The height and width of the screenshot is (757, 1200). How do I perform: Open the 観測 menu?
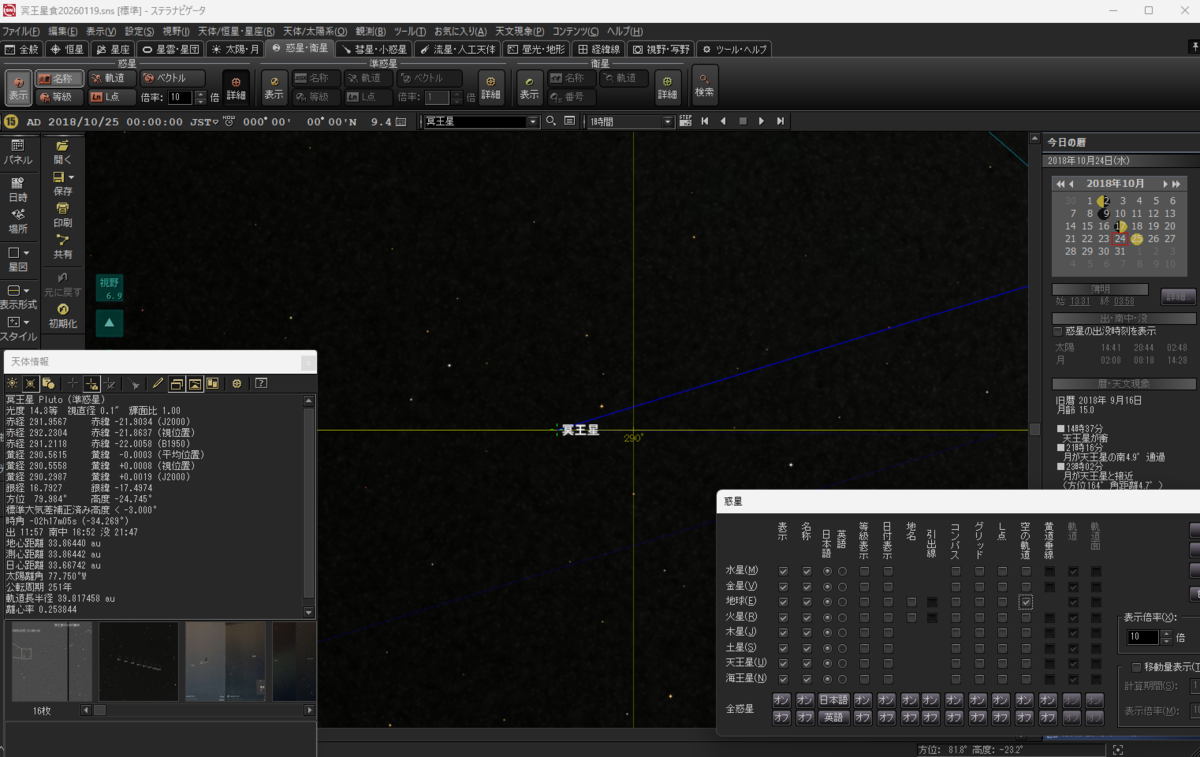[370, 32]
